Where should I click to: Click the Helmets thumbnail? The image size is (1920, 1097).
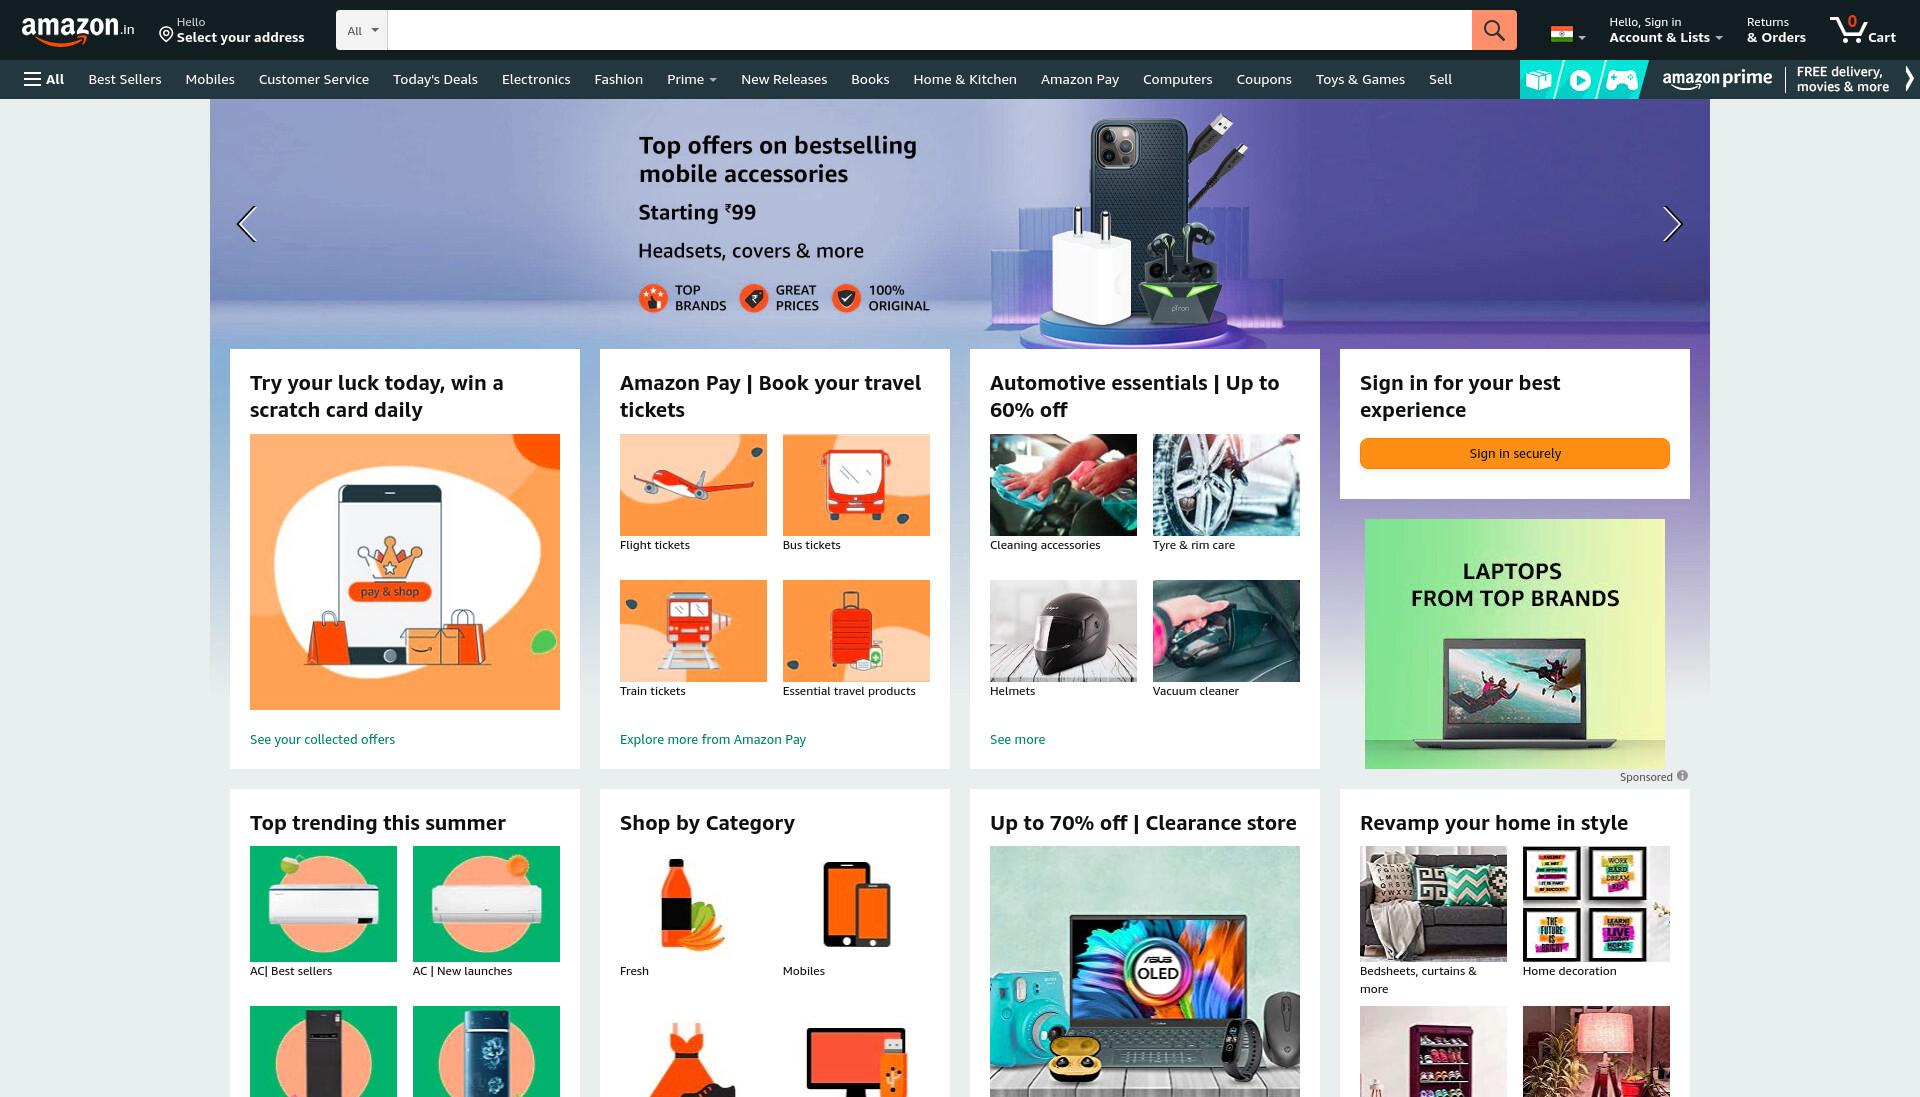[x=1063, y=631]
